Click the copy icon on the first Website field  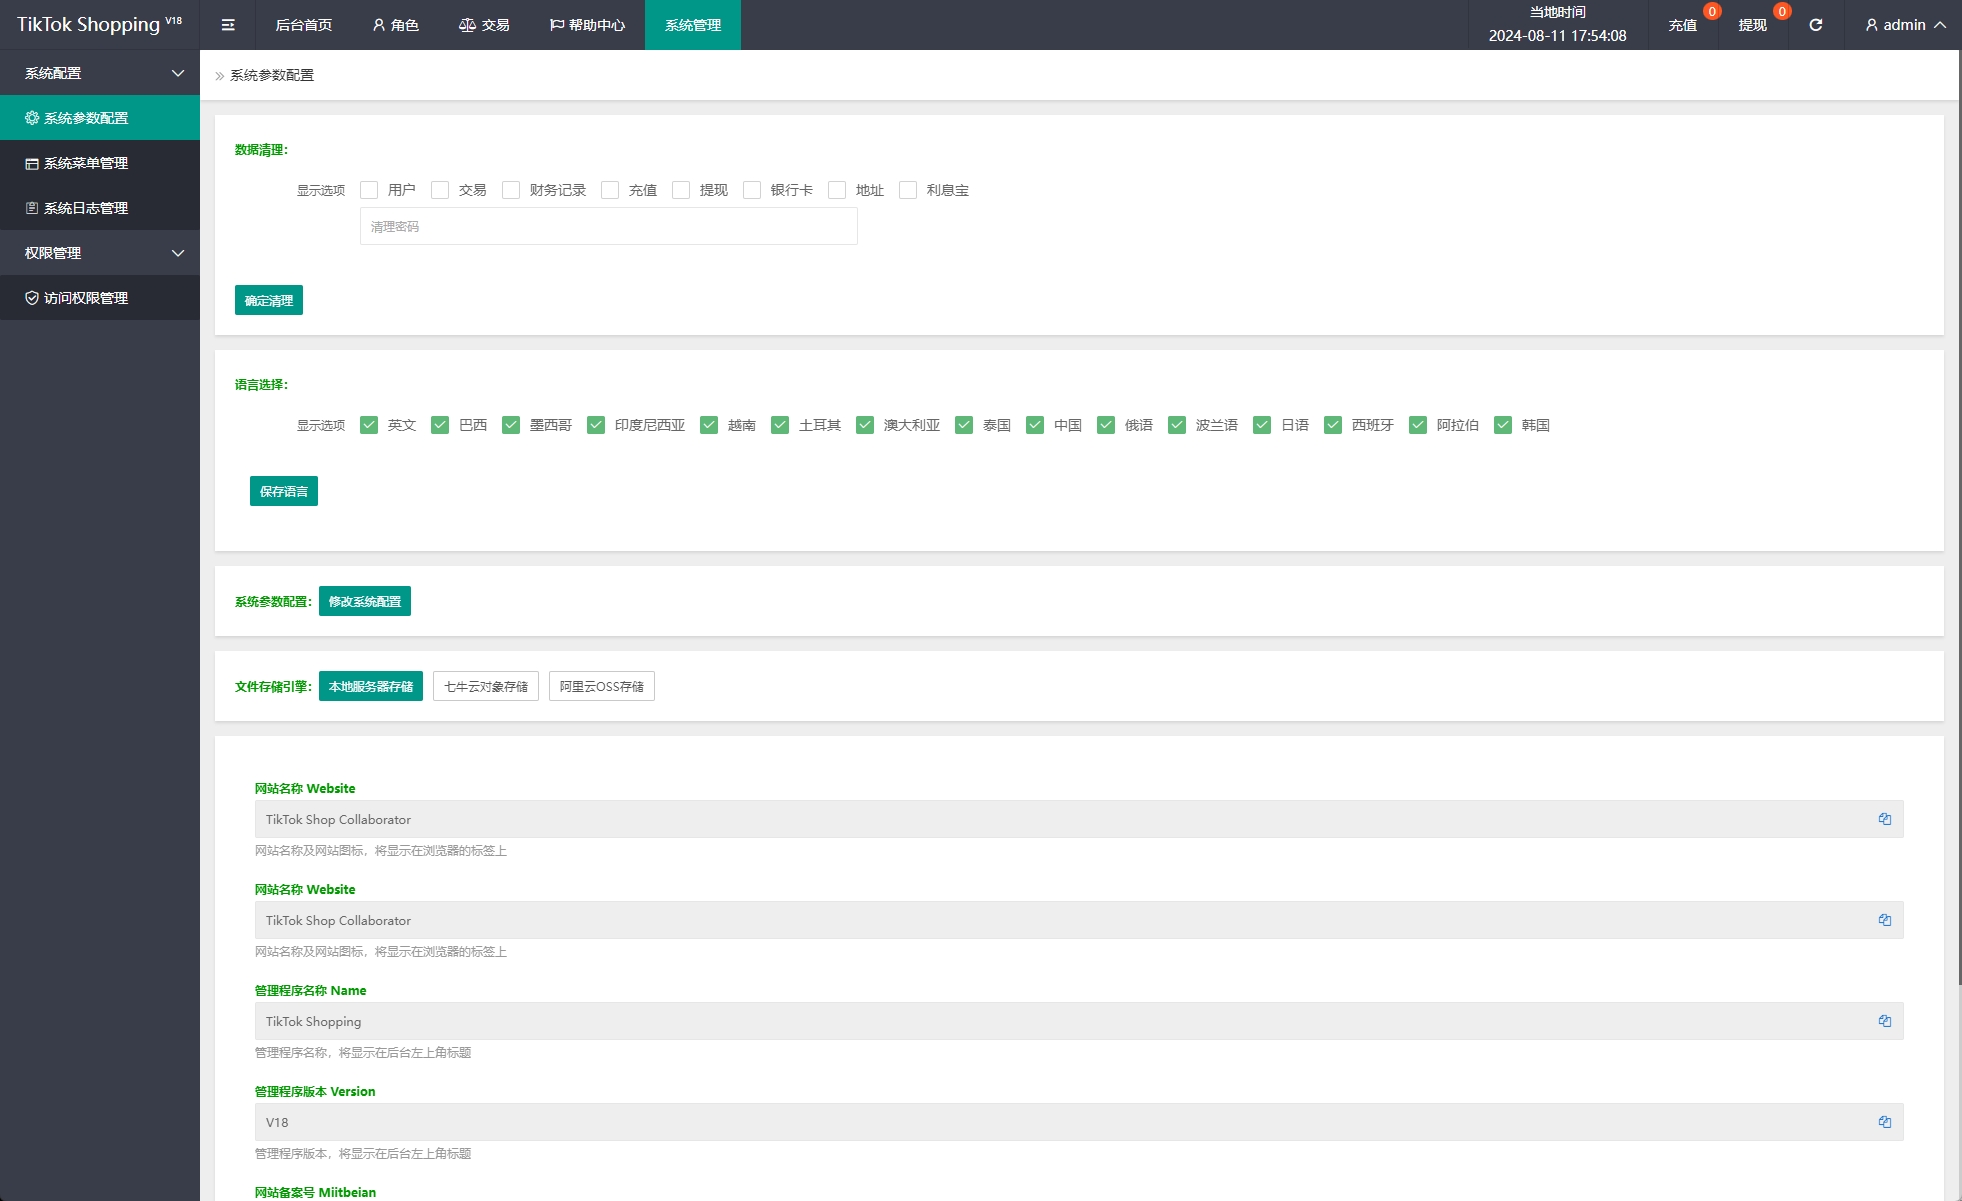1884,819
